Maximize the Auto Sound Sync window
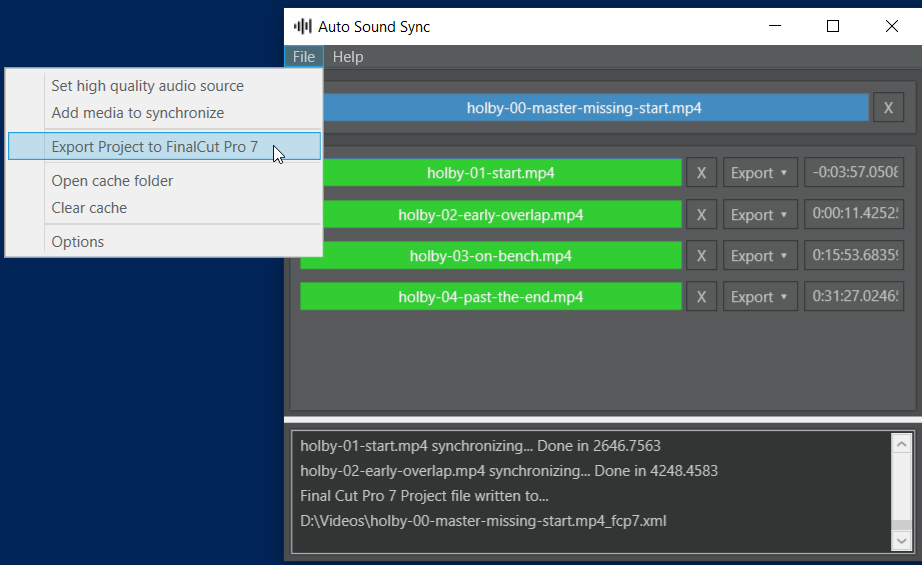 (x=833, y=26)
